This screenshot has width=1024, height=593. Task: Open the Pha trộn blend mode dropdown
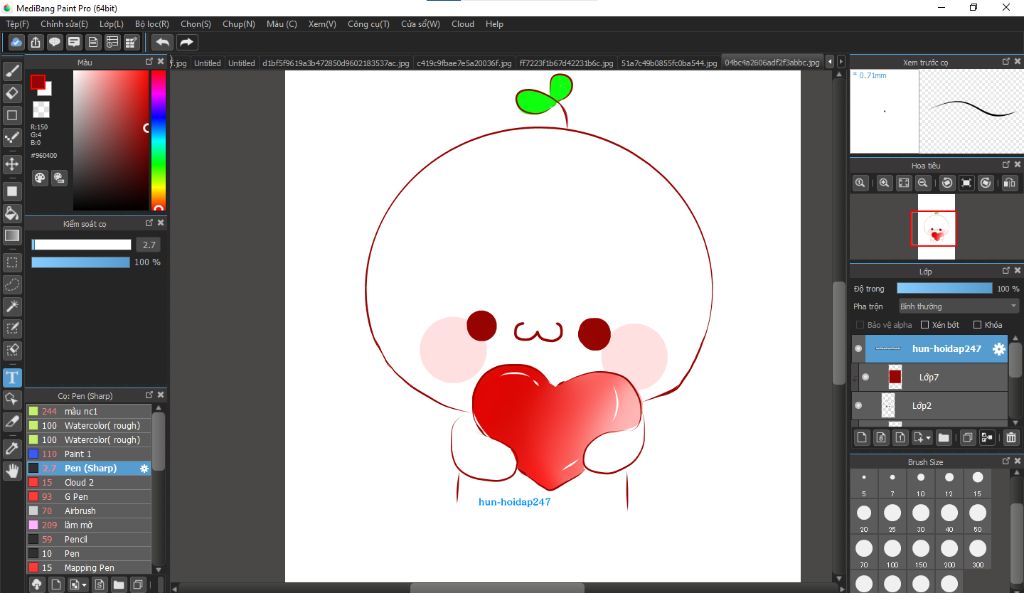point(958,306)
